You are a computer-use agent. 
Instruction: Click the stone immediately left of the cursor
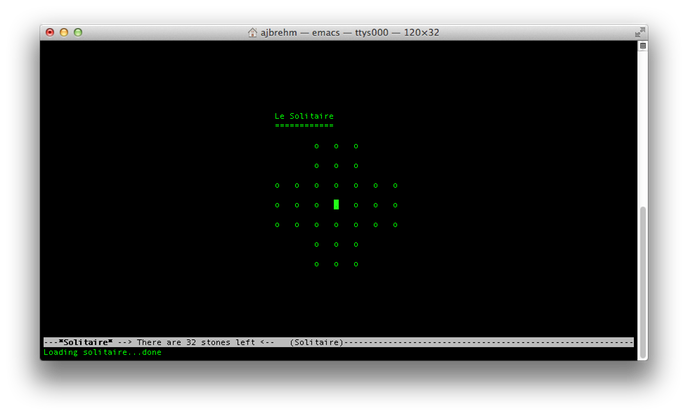click(316, 205)
